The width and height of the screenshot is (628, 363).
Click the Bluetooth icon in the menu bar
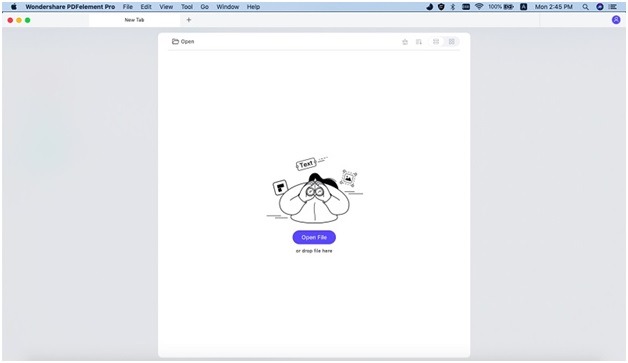tap(453, 7)
